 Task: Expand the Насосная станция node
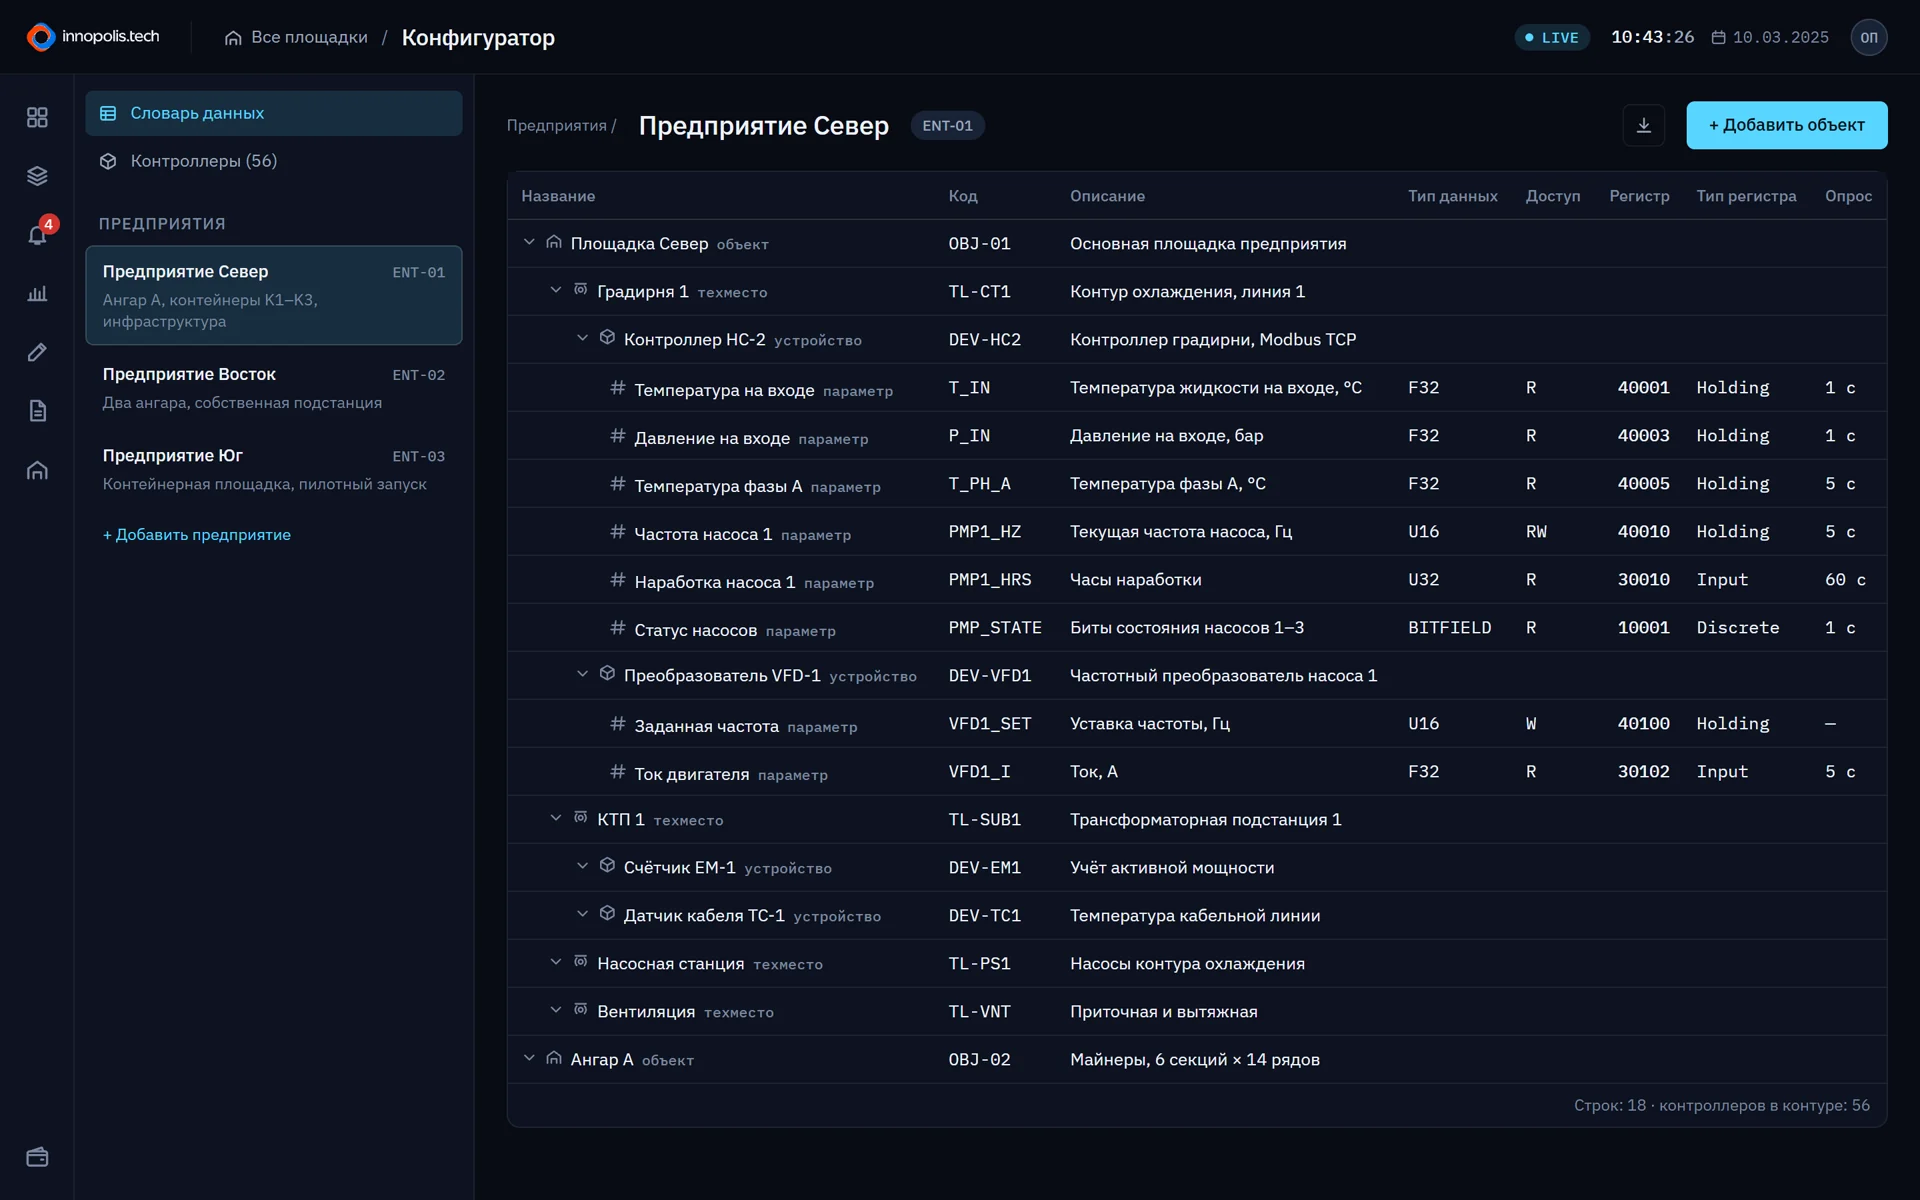point(556,962)
